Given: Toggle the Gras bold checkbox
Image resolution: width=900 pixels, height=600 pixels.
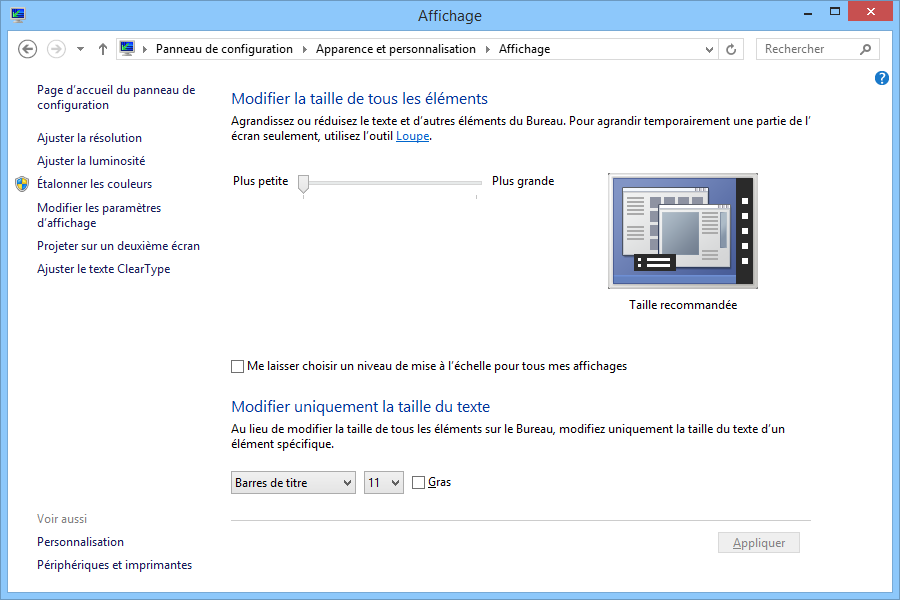Looking at the screenshot, I should (x=418, y=482).
